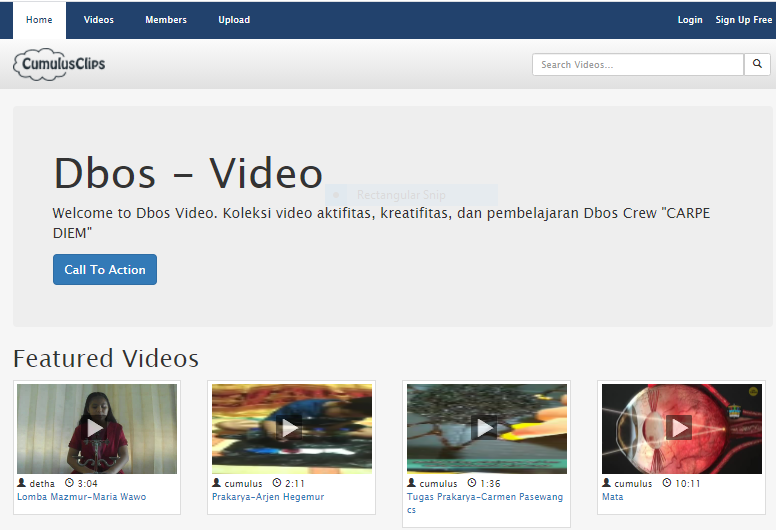
Task: Click the user icon beside detha
Action: (21, 483)
